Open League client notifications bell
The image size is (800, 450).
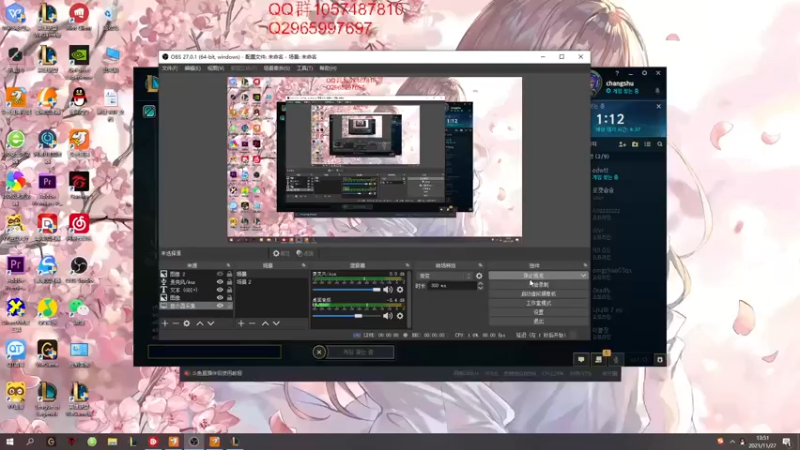click(657, 91)
